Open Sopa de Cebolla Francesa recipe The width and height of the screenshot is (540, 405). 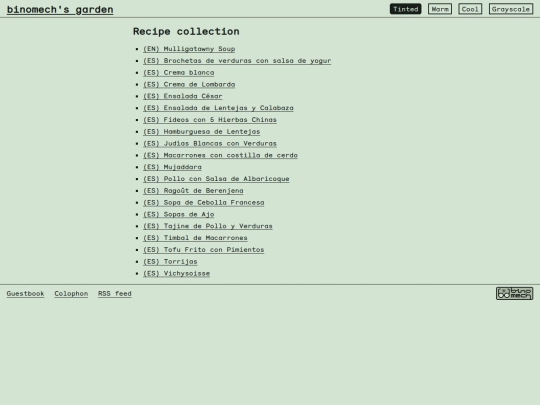(x=204, y=202)
